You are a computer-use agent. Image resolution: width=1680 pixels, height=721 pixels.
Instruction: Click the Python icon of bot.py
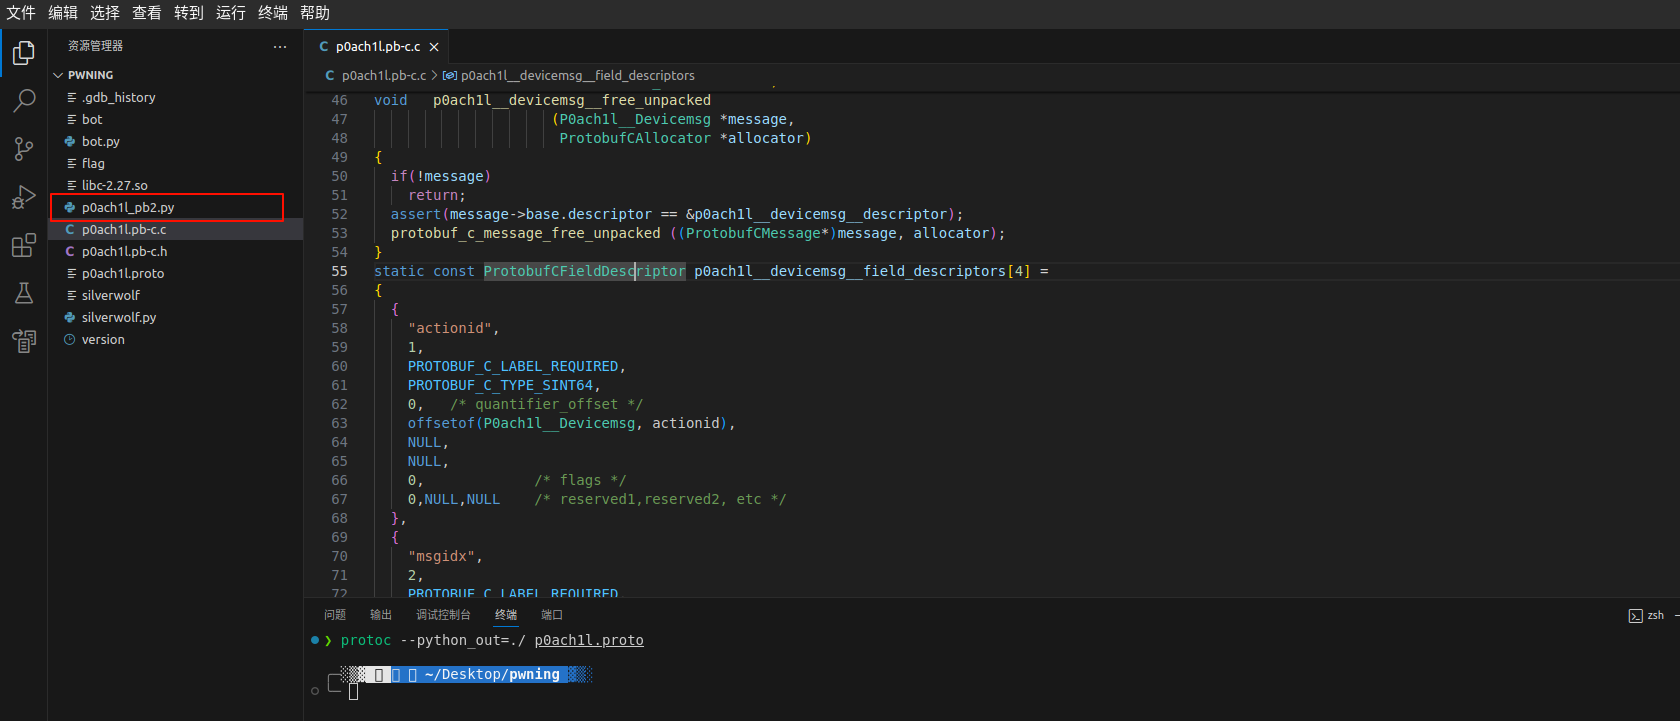pos(70,141)
